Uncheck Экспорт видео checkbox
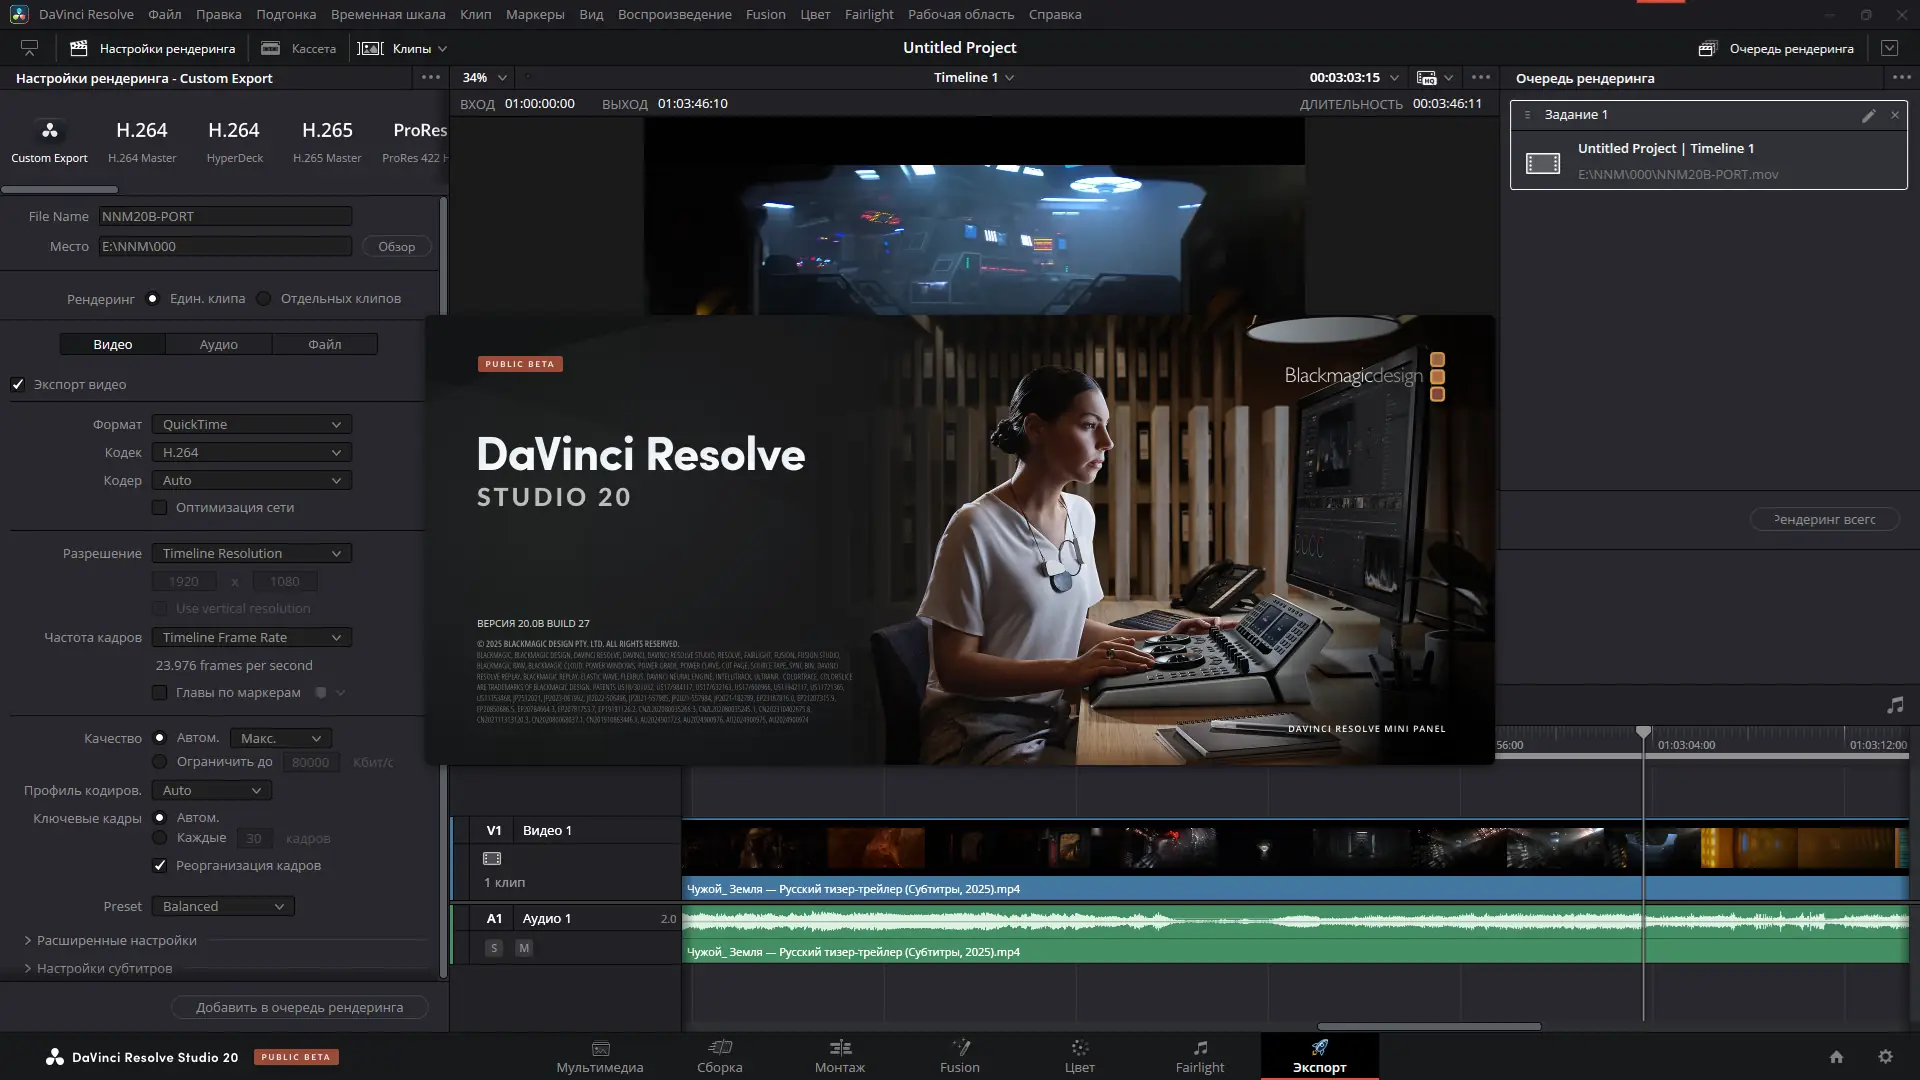1920x1080 pixels. pyautogui.click(x=18, y=385)
